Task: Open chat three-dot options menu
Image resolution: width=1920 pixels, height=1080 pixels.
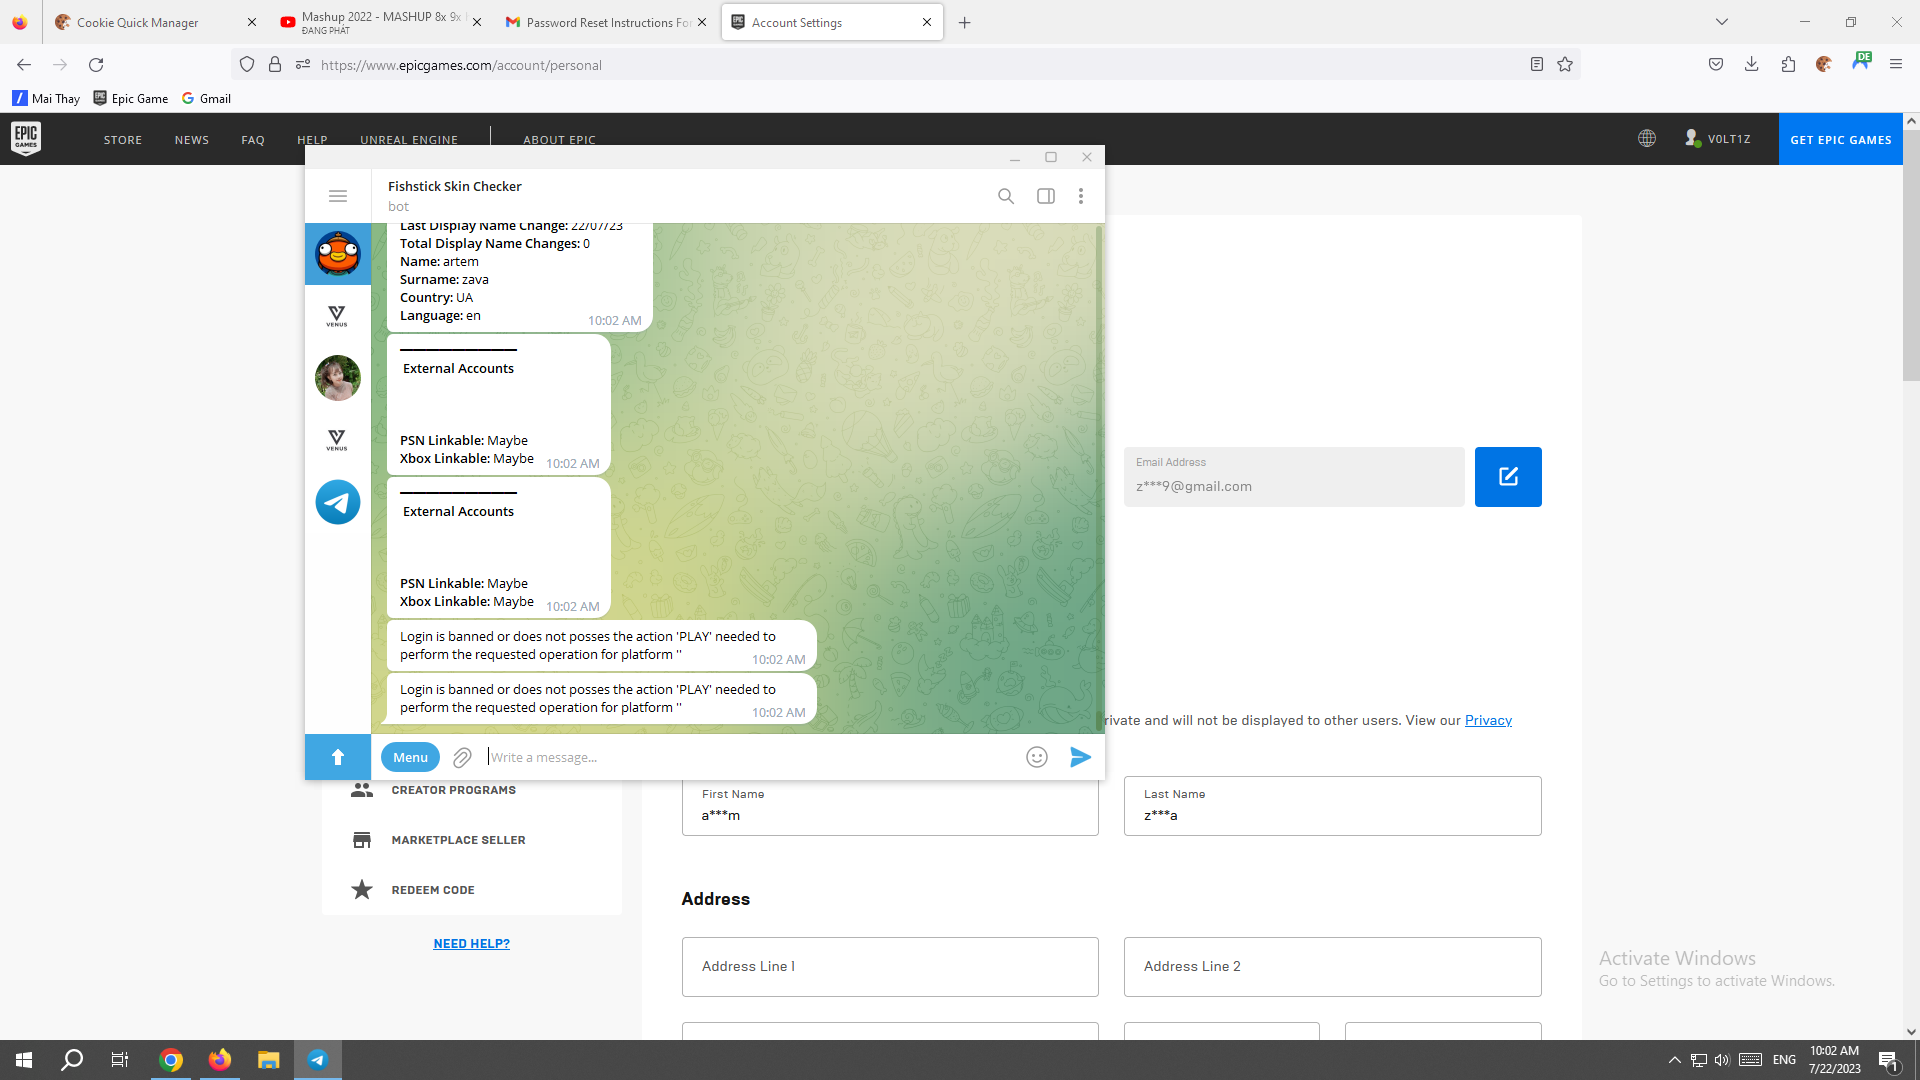Action: (1081, 196)
